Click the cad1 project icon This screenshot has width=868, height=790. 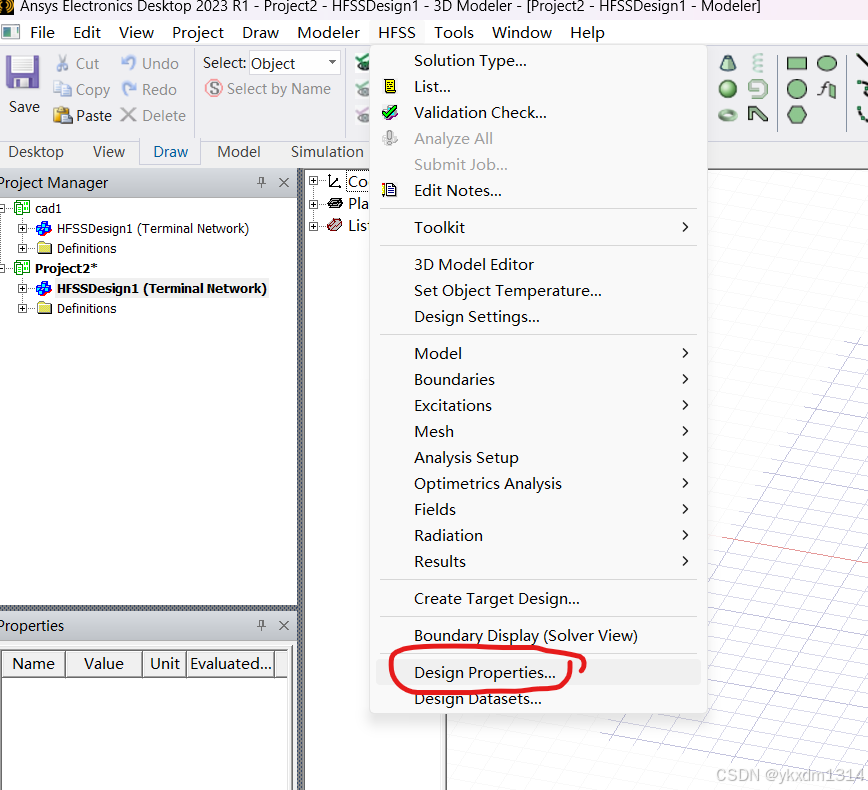point(22,208)
